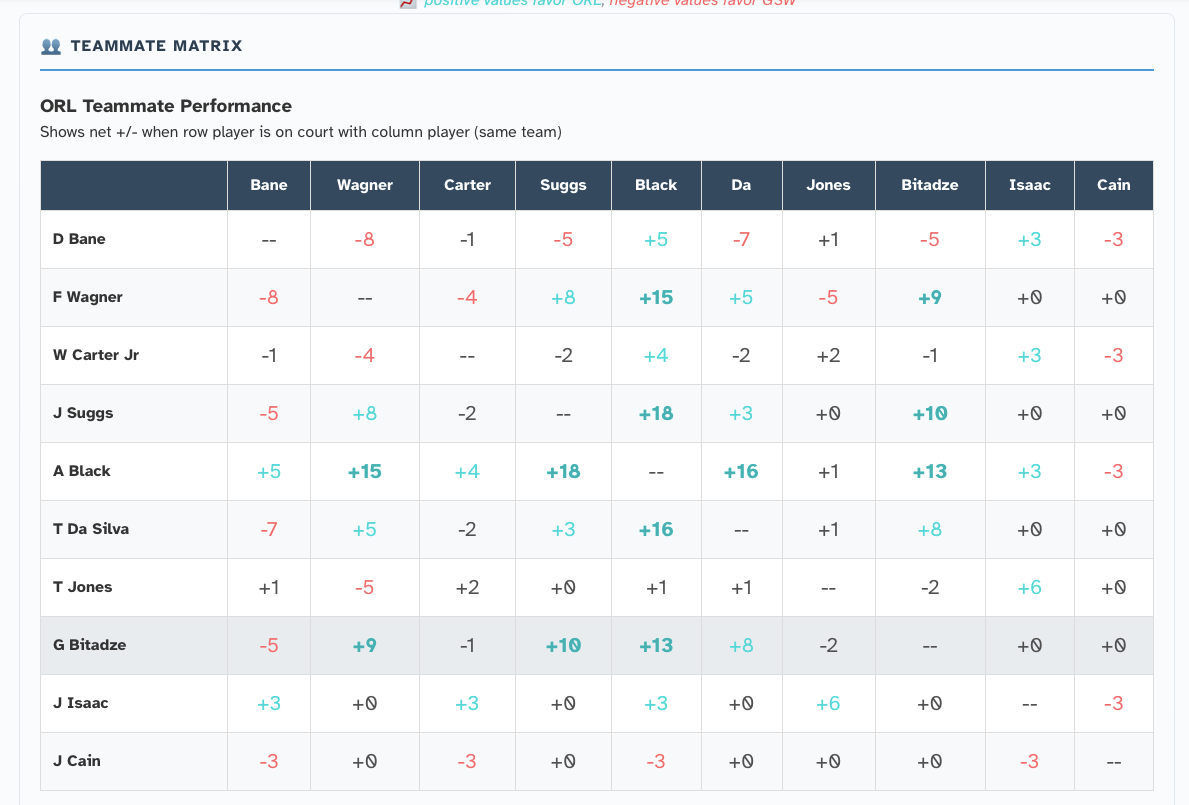Click the W Carter Jr row label

click(x=96, y=355)
